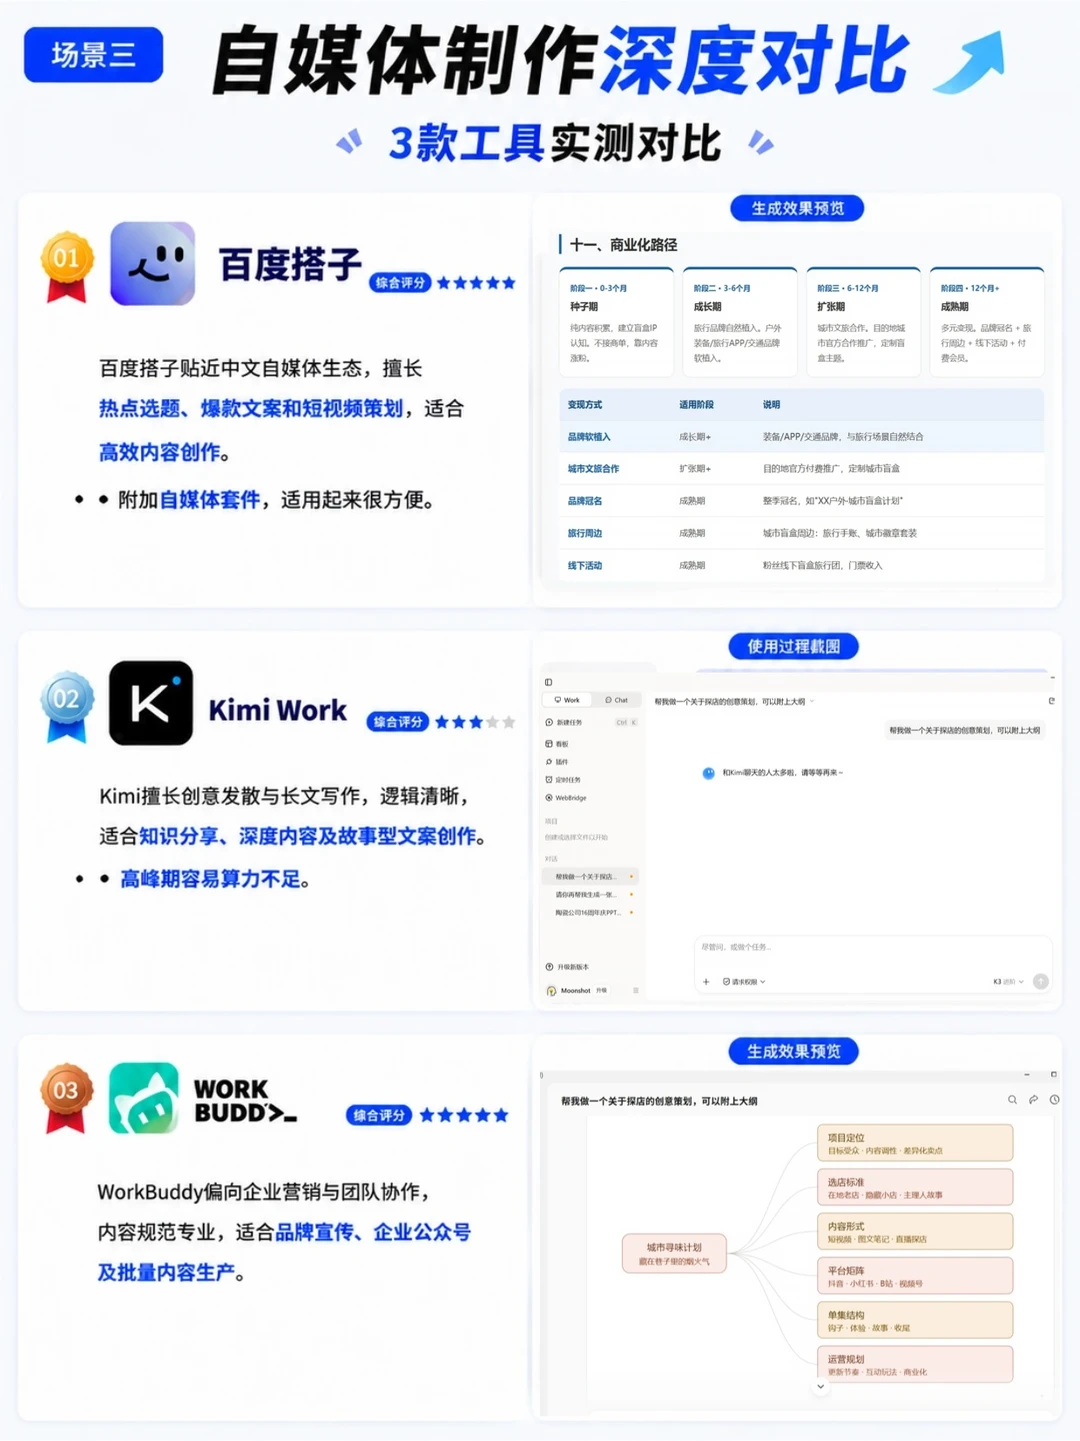Toggle the Kimi sidebar collapse icon
Image resolution: width=1080 pixels, height=1441 pixels.
(x=548, y=682)
